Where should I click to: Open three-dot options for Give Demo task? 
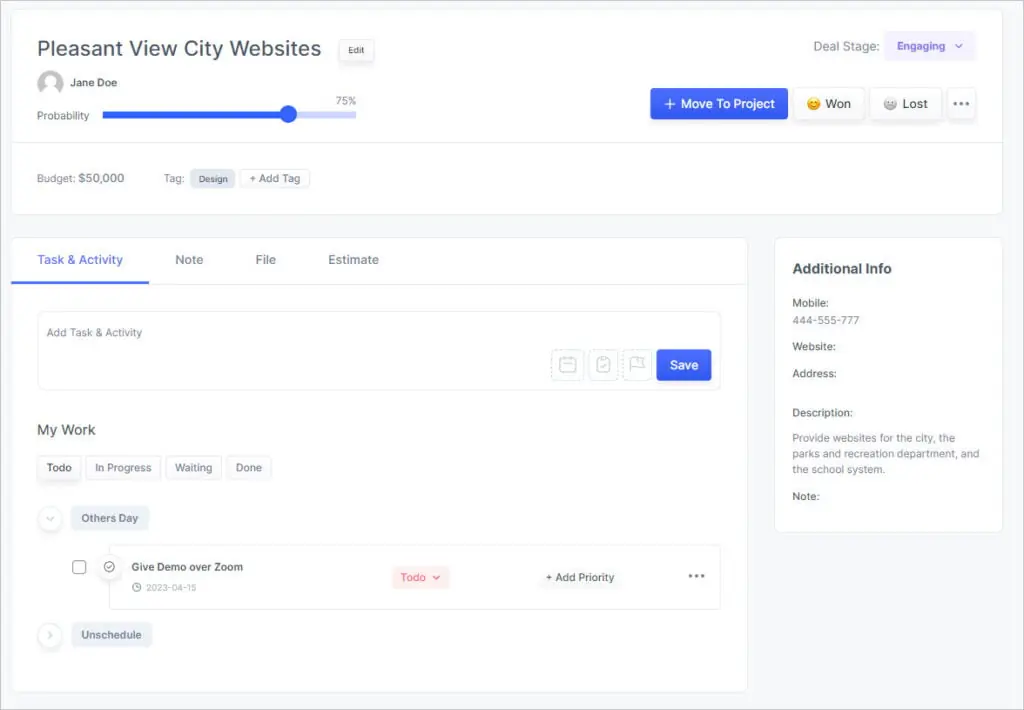(696, 576)
